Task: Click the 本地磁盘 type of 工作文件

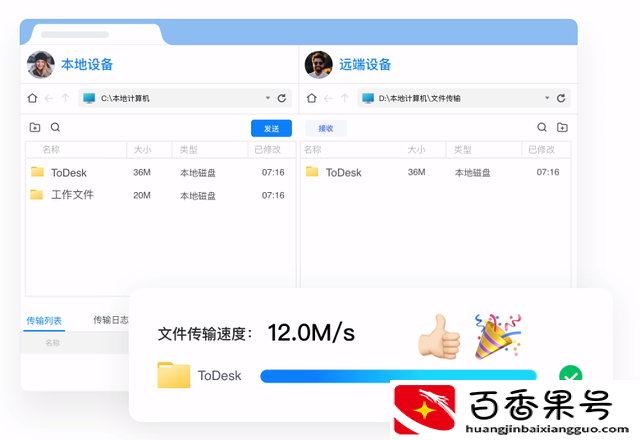Action: point(198,196)
